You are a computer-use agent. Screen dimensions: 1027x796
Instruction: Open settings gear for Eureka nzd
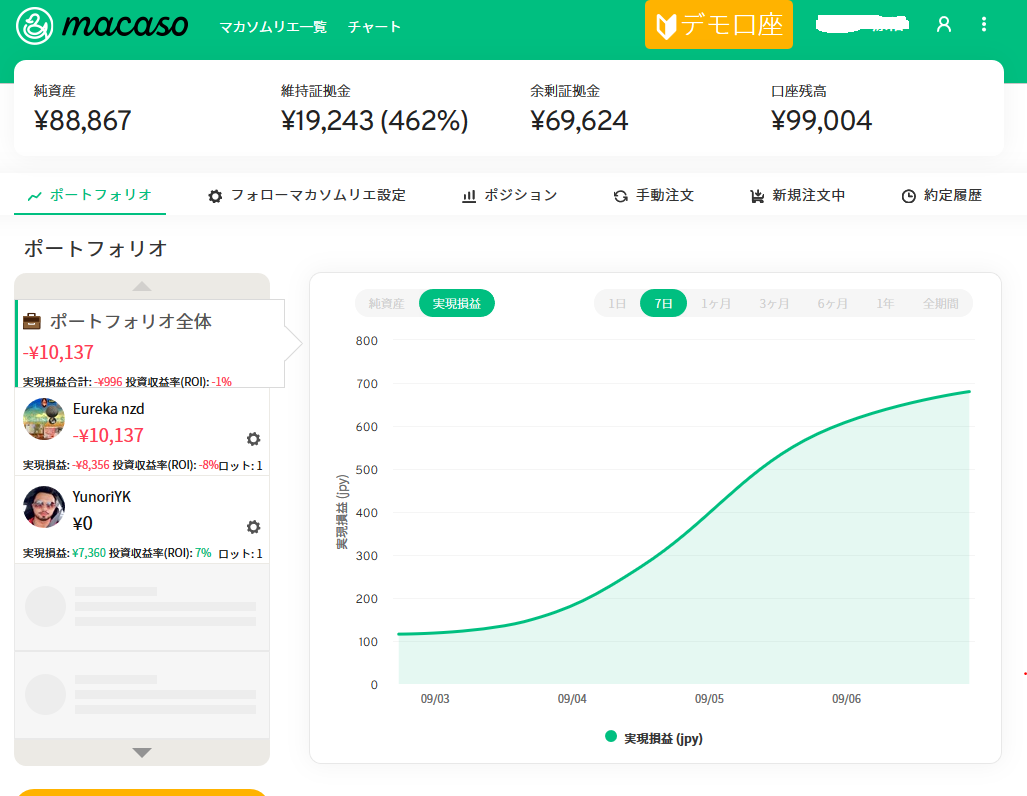pyautogui.click(x=253, y=439)
